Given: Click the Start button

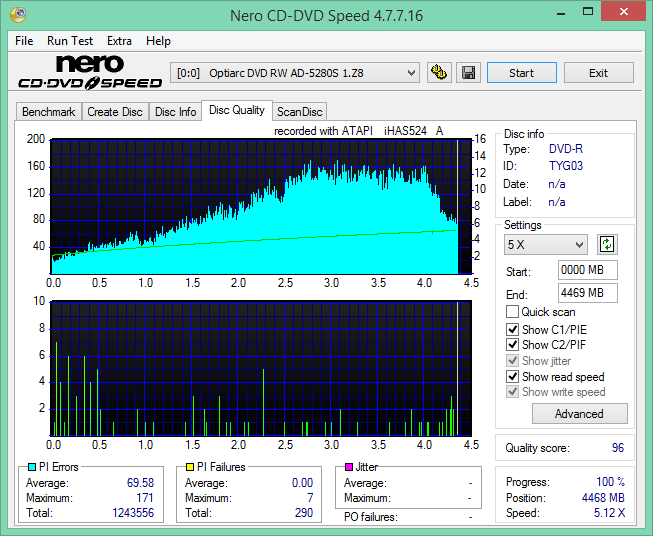Looking at the screenshot, I should pos(521,73).
